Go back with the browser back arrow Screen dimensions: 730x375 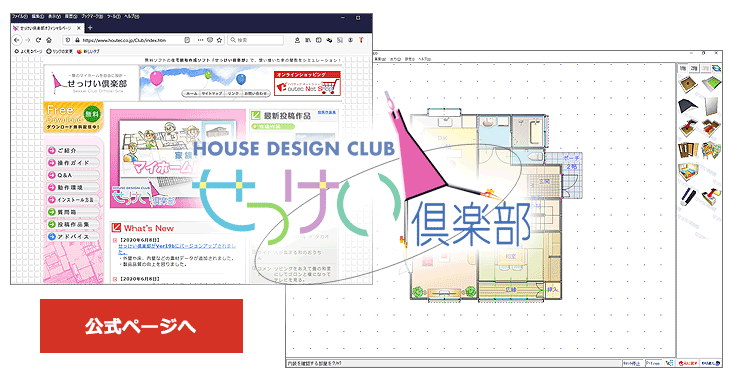click(x=17, y=40)
